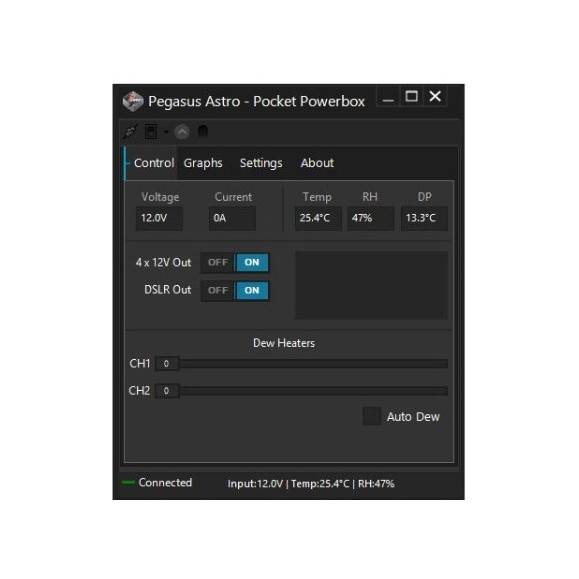Image resolution: width=579 pixels, height=579 pixels.
Task: Turn DSLR Out to OFF
Action: click(217, 291)
